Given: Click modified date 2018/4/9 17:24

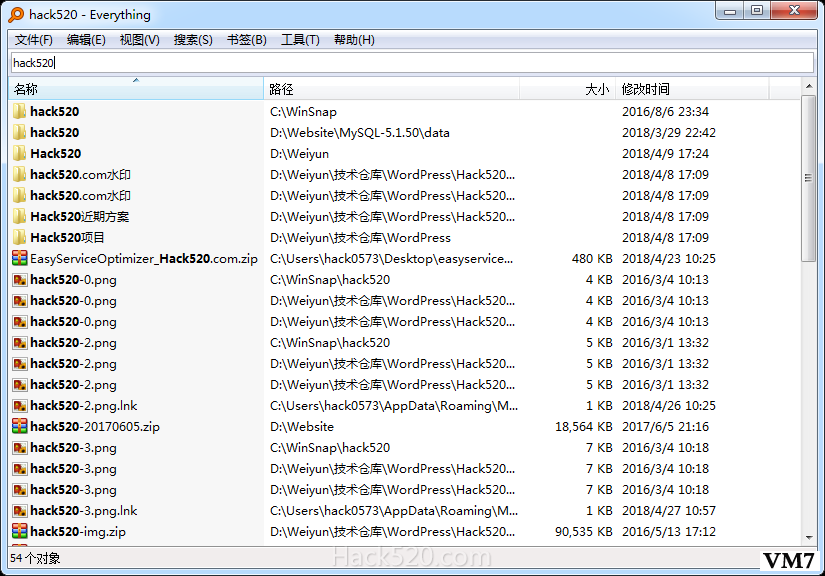Looking at the screenshot, I should tap(666, 154).
